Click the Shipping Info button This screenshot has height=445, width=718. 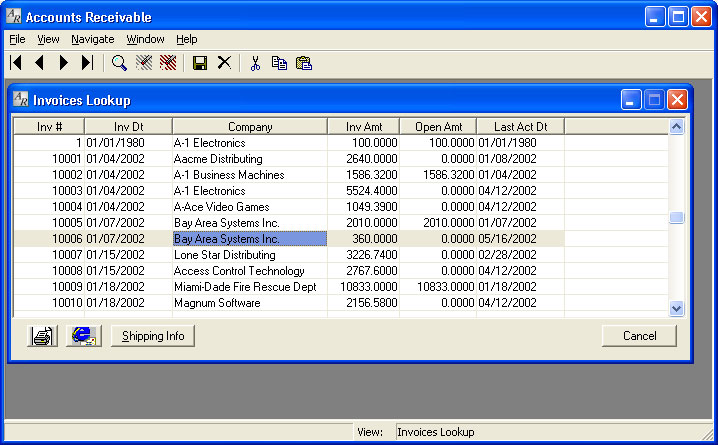[153, 336]
